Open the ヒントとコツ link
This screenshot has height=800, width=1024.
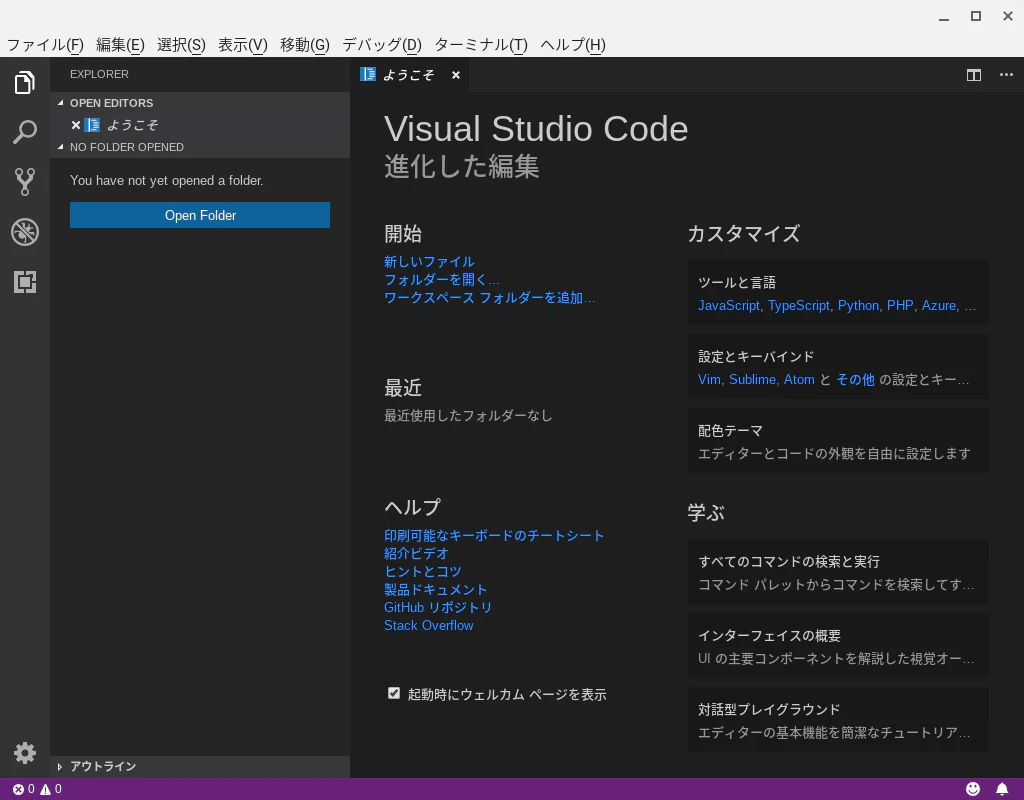[x=423, y=571]
